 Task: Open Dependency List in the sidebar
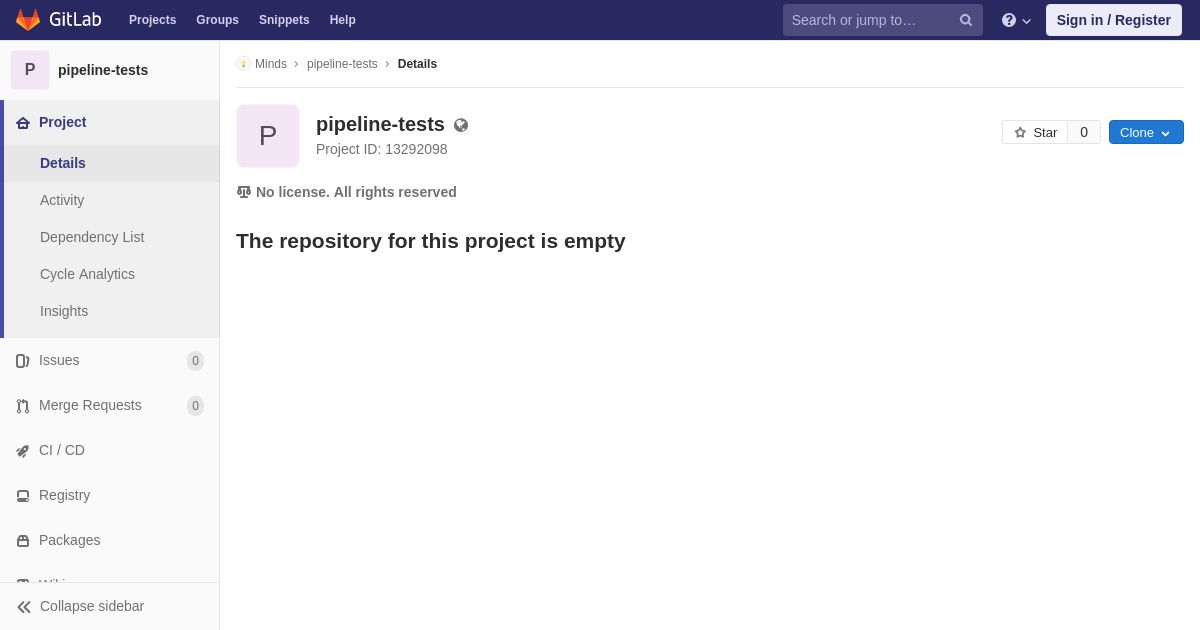(92, 237)
